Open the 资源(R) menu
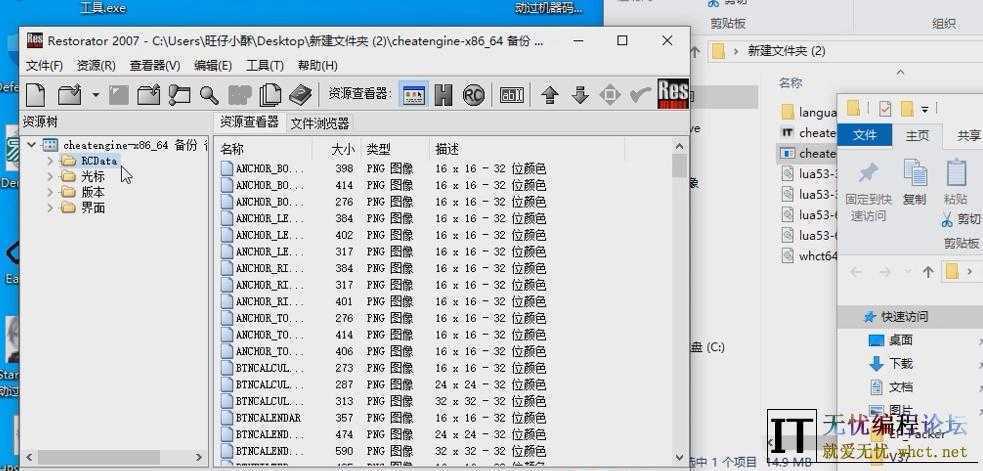Image resolution: width=983 pixels, height=471 pixels. [96, 65]
